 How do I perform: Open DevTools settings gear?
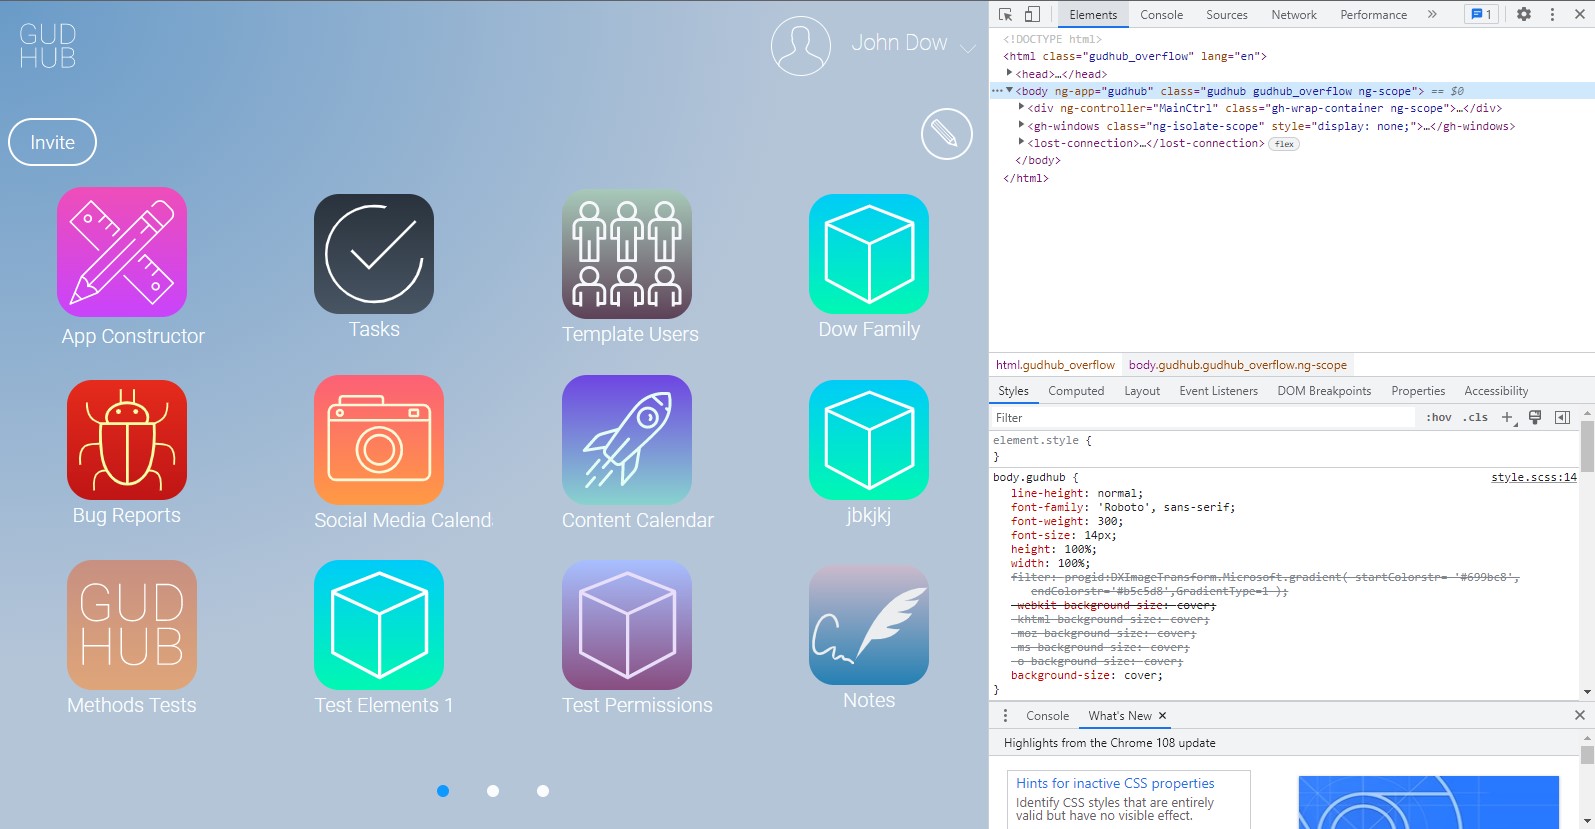[x=1523, y=14]
